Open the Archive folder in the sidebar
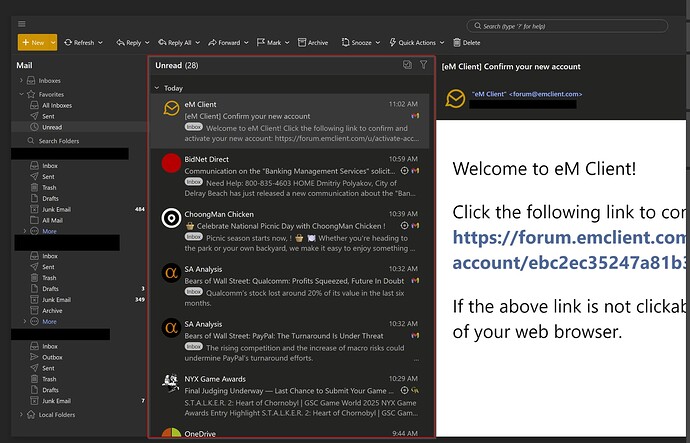The width and height of the screenshot is (690, 443). coord(52,311)
